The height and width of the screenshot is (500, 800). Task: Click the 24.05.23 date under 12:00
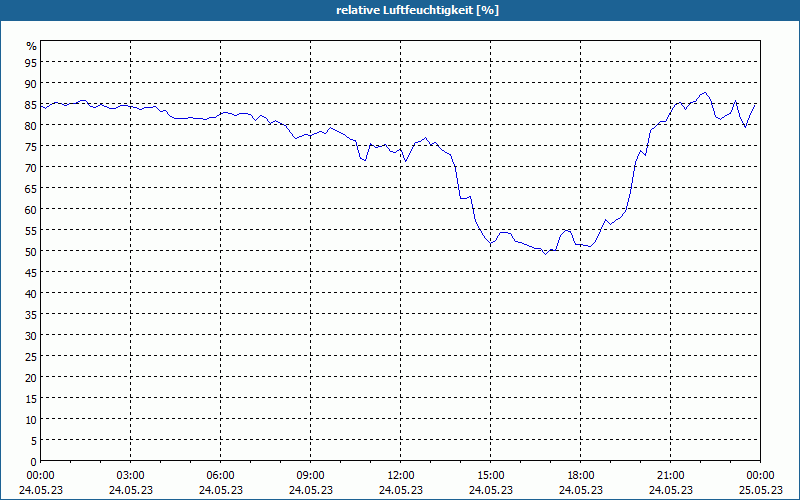pyautogui.click(x=401, y=490)
